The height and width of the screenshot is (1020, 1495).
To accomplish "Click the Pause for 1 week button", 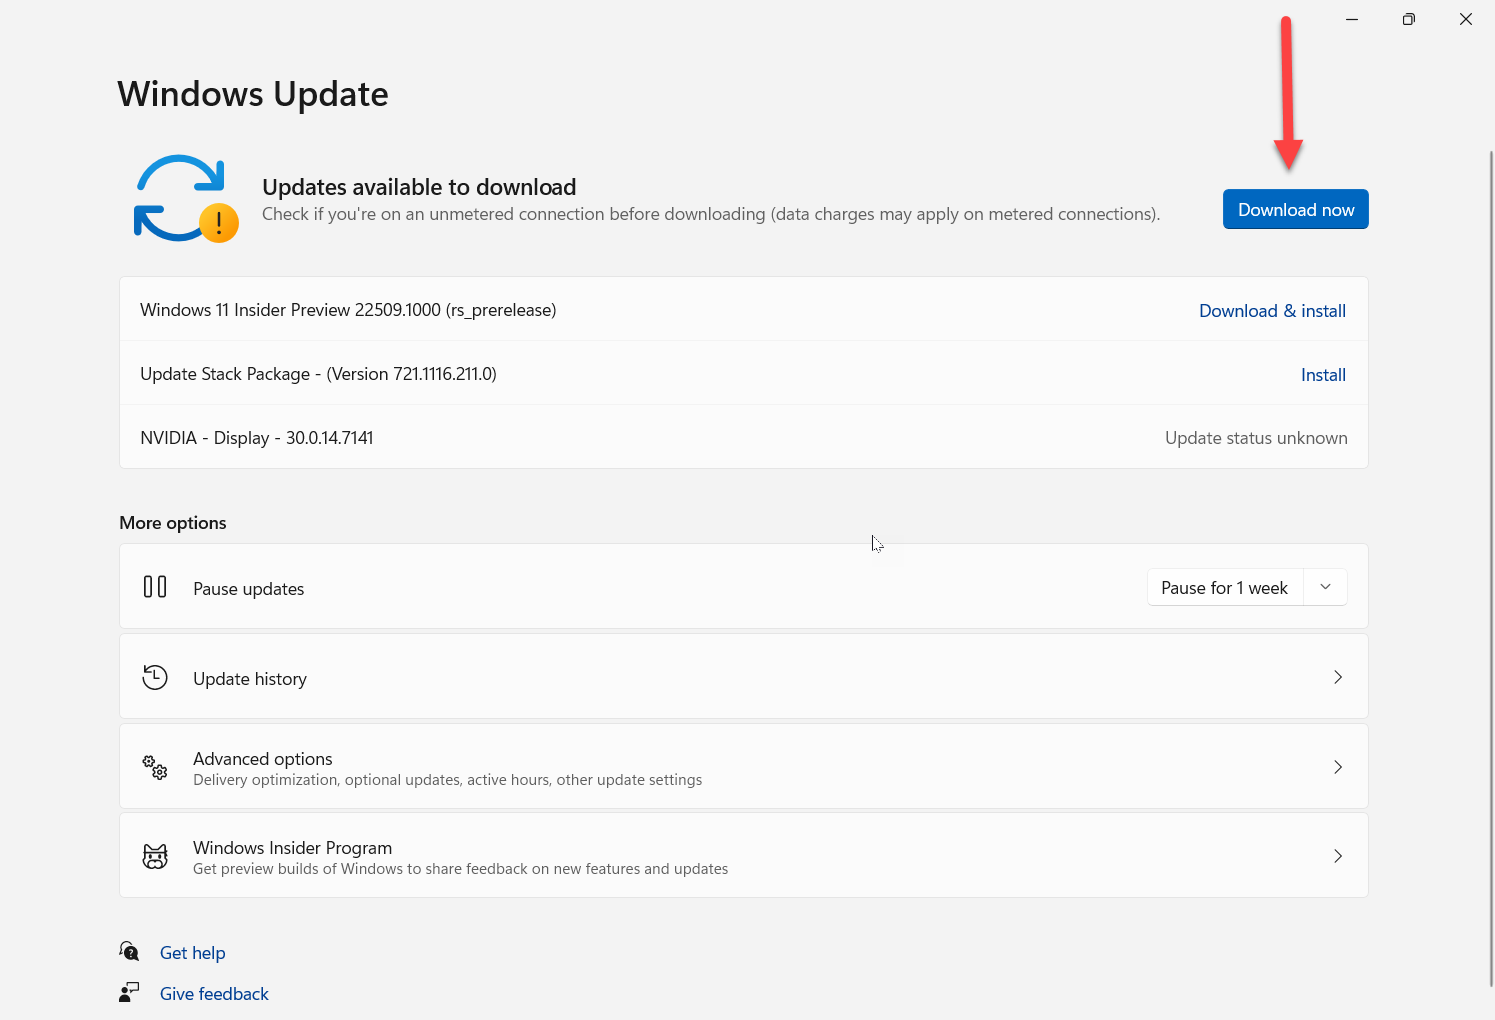I will click(x=1224, y=588).
